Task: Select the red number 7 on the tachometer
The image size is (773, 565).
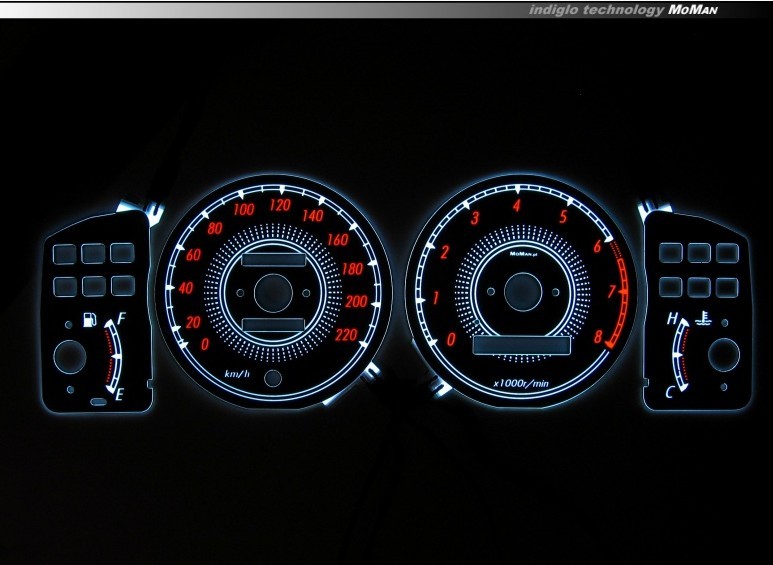Action: 611,293
